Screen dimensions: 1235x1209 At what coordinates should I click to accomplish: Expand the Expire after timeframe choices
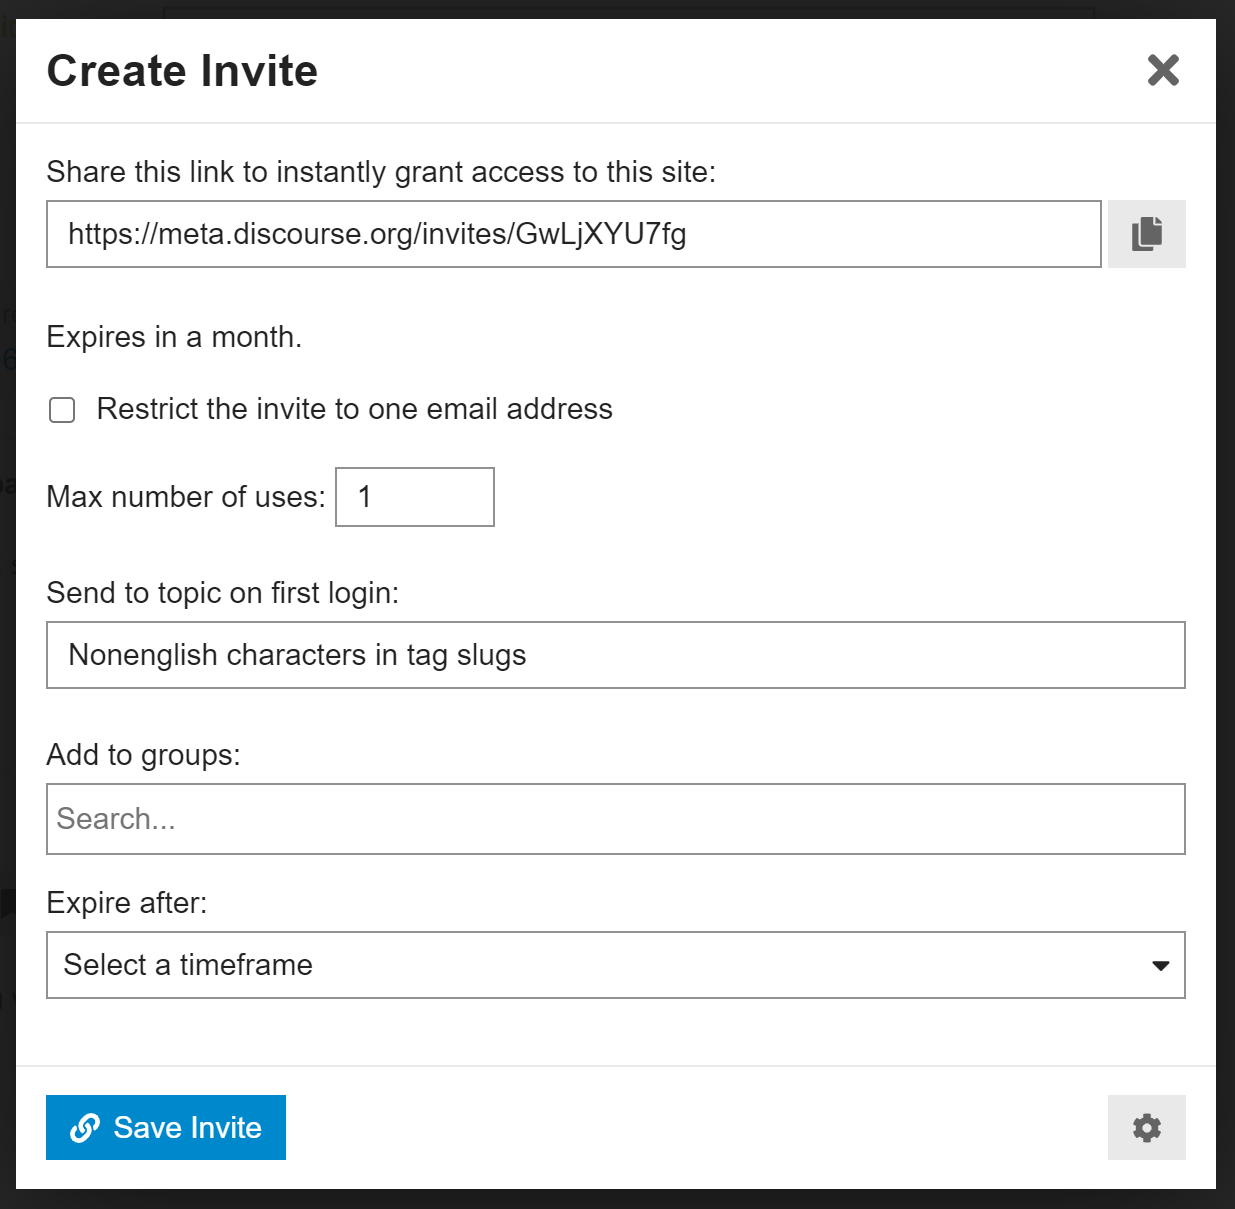pyautogui.click(x=615, y=965)
